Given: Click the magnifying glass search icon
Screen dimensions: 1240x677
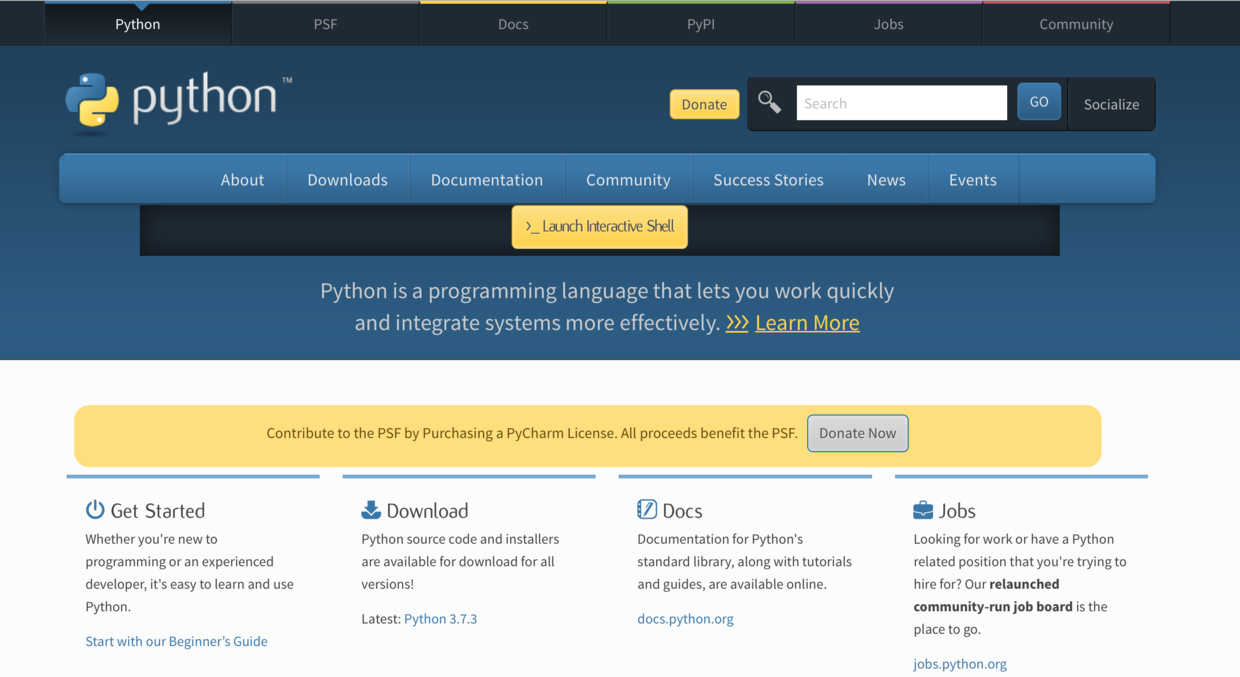Looking at the screenshot, I should [x=769, y=102].
